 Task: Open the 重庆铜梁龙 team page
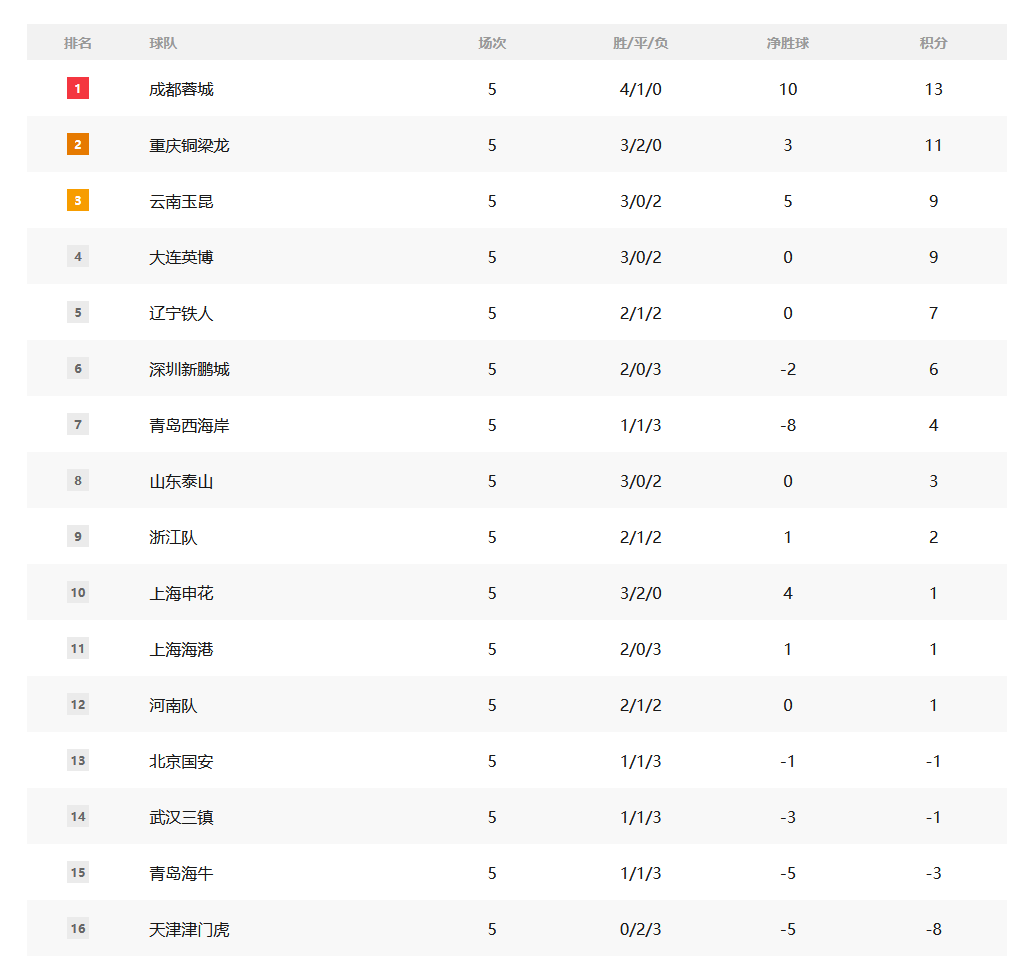click(189, 145)
